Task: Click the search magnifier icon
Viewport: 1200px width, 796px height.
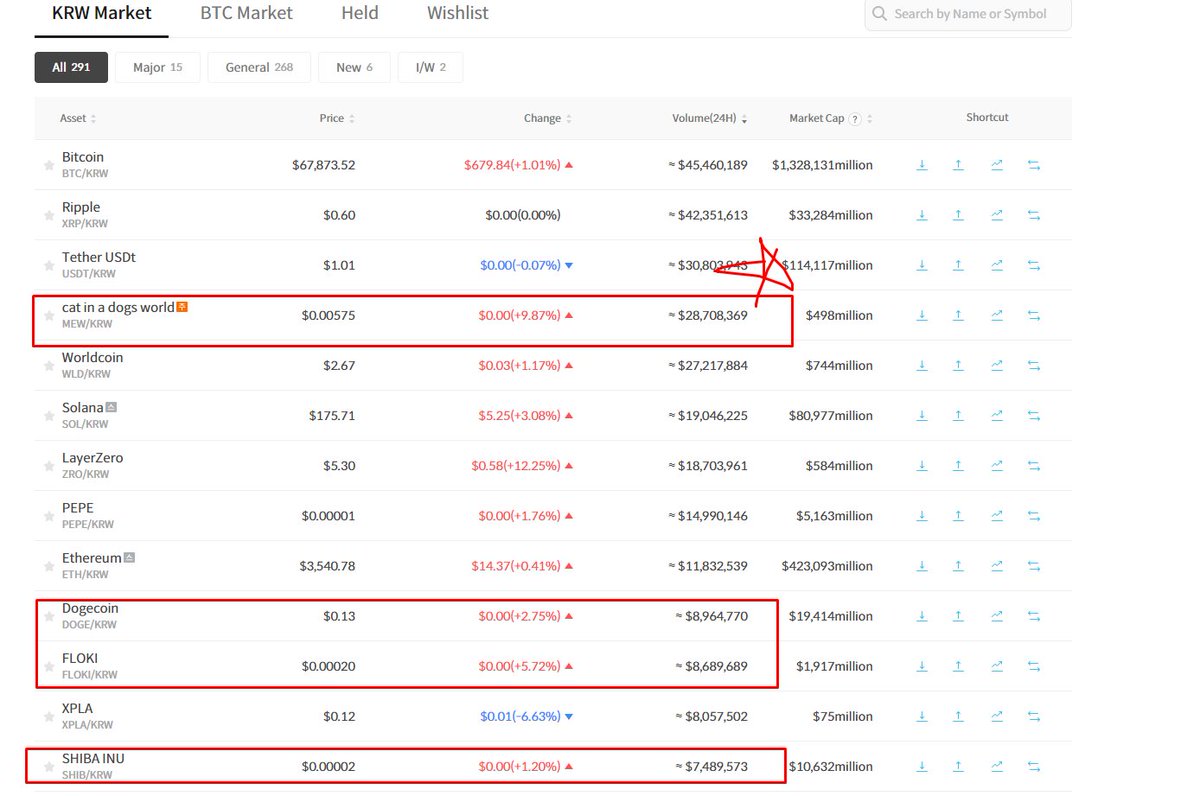Action: pos(879,14)
